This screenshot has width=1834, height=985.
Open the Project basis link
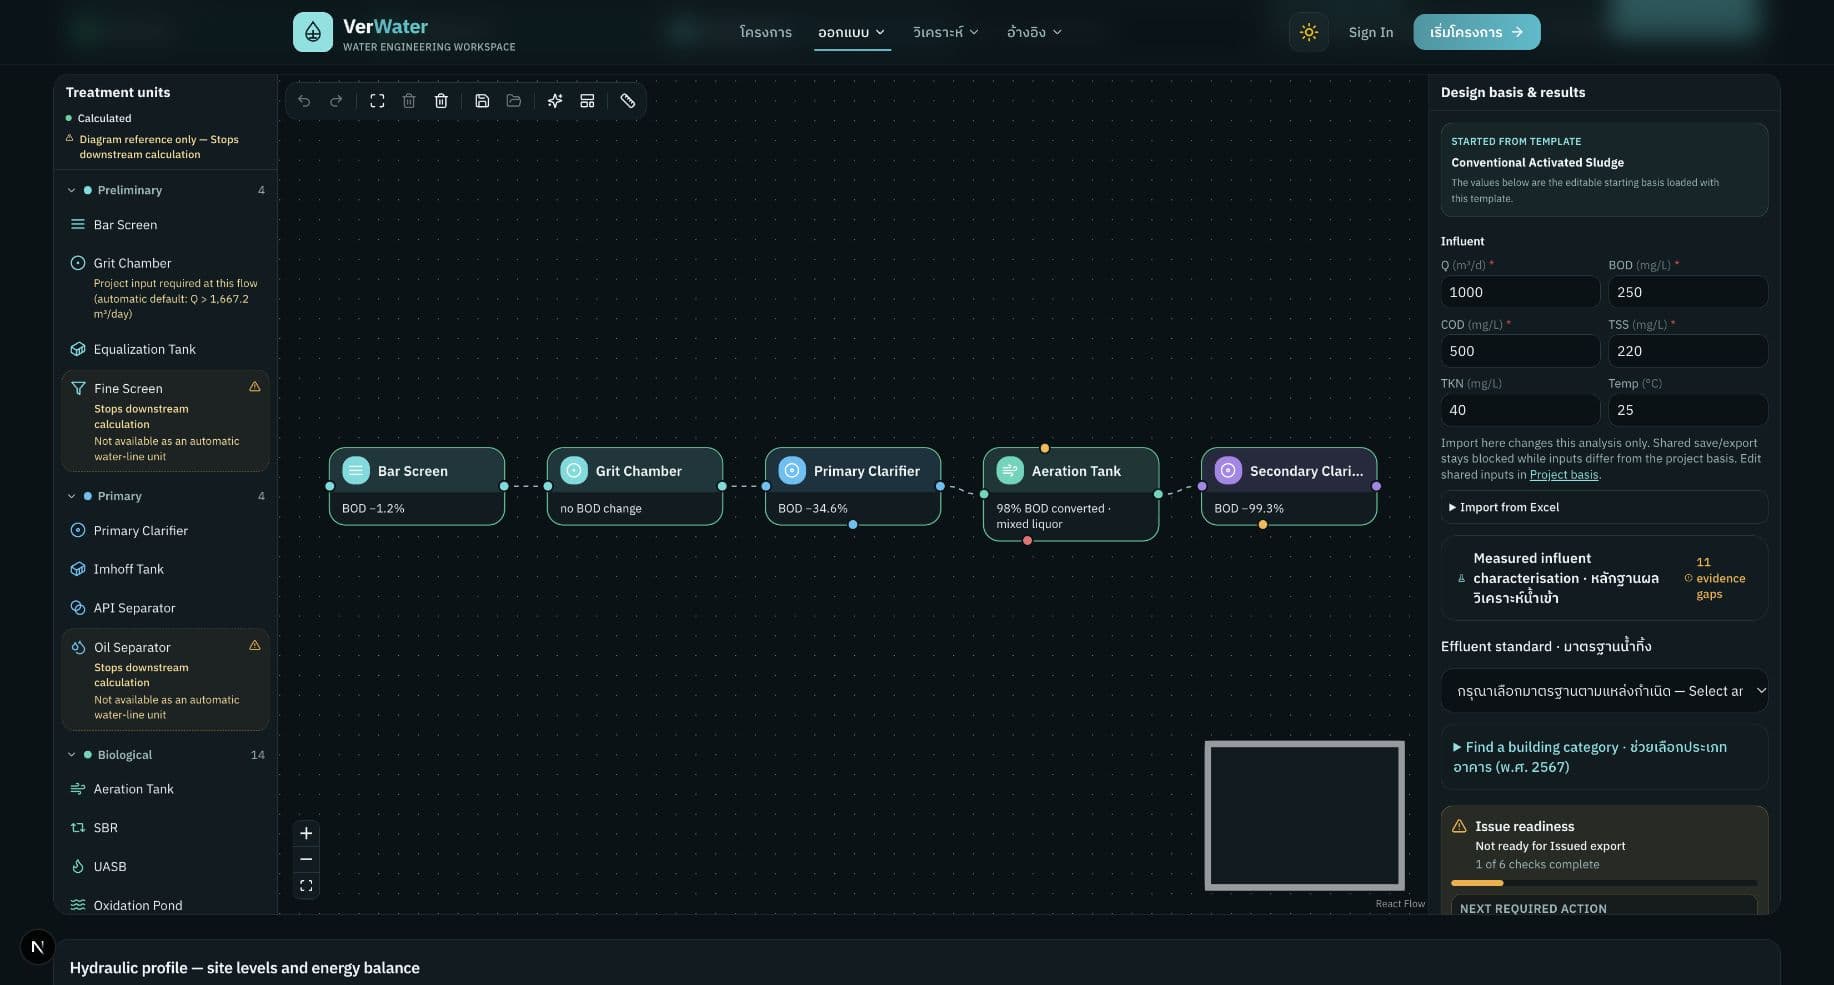[x=1564, y=475]
